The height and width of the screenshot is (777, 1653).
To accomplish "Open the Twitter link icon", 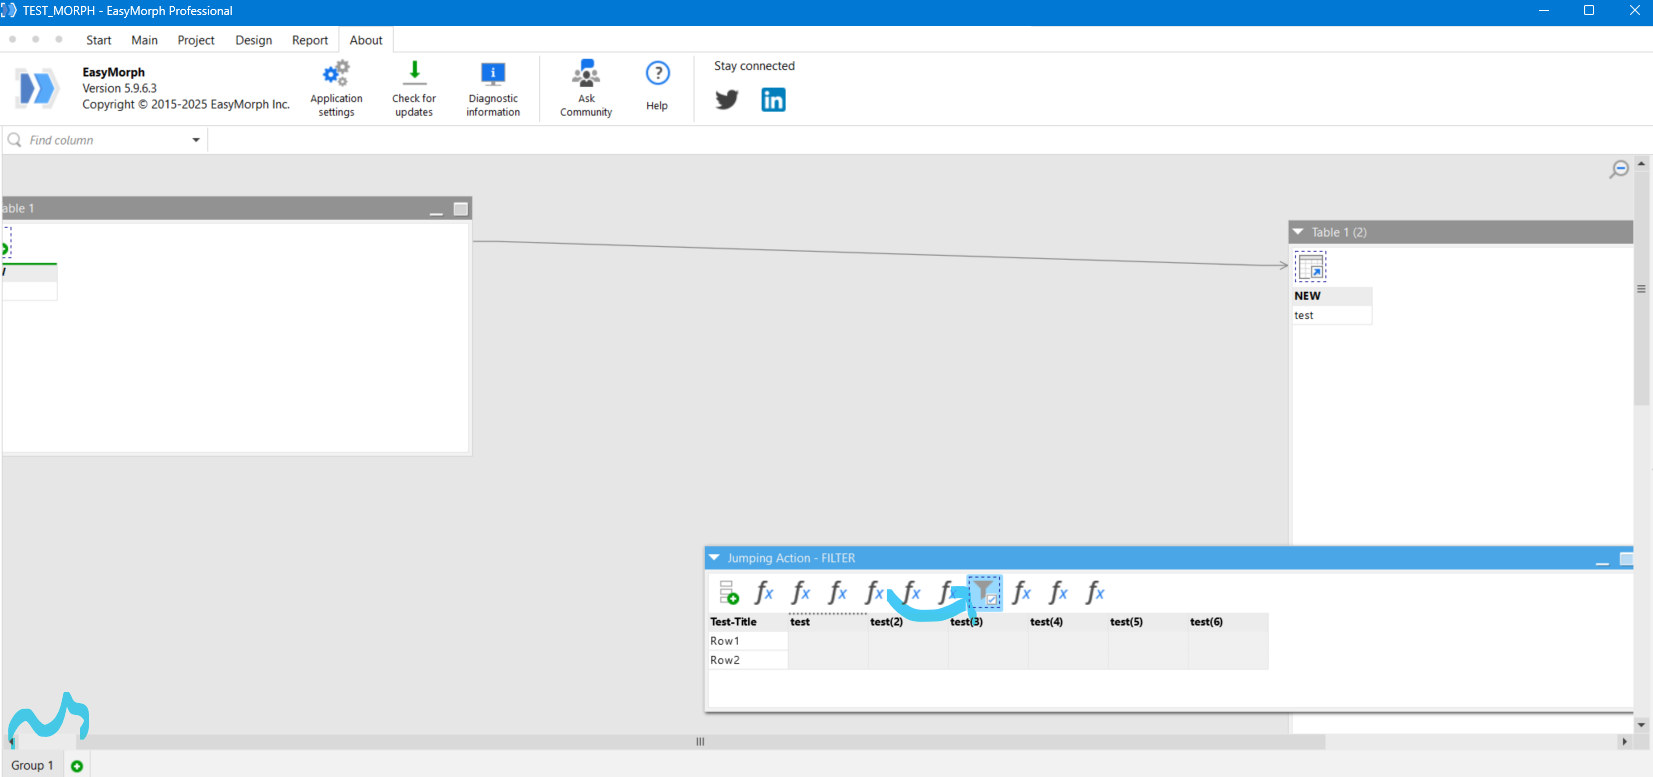I will (727, 100).
